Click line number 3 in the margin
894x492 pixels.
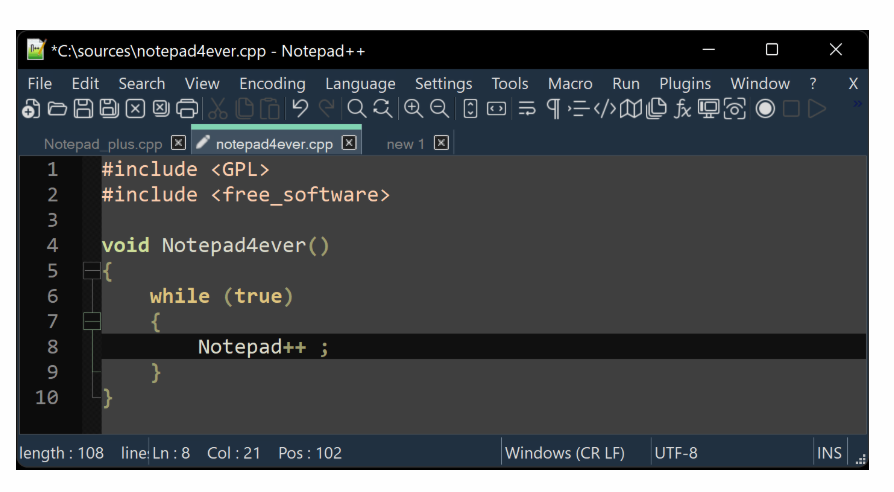pos(52,220)
